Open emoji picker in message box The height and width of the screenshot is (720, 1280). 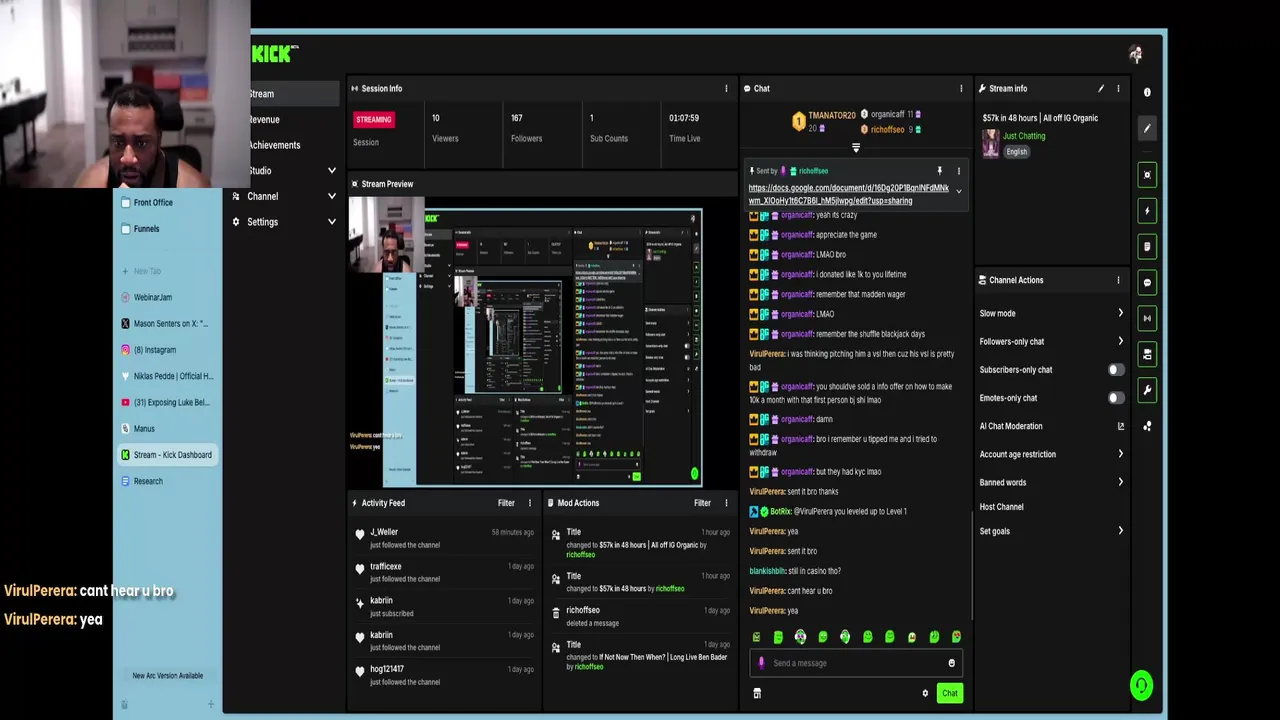[951, 663]
